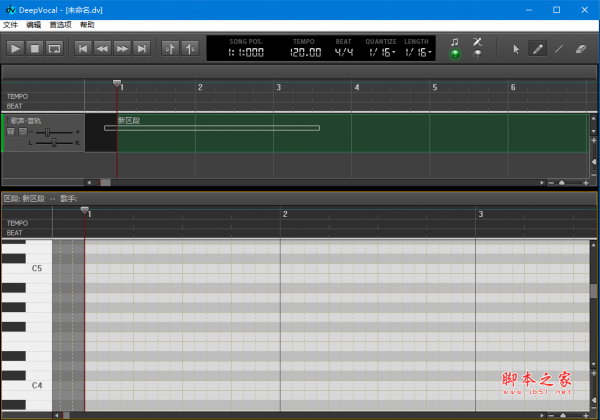This screenshot has height=420, width=600.
Task: Toggle the track Mute (M) button
Action: [11, 132]
